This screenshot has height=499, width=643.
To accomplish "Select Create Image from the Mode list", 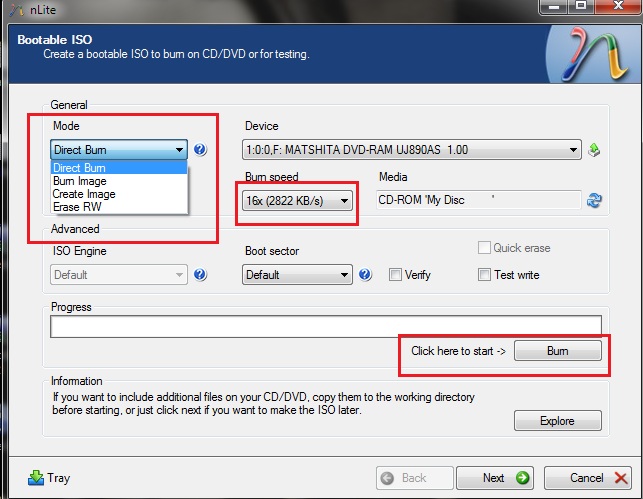I will 84,194.
